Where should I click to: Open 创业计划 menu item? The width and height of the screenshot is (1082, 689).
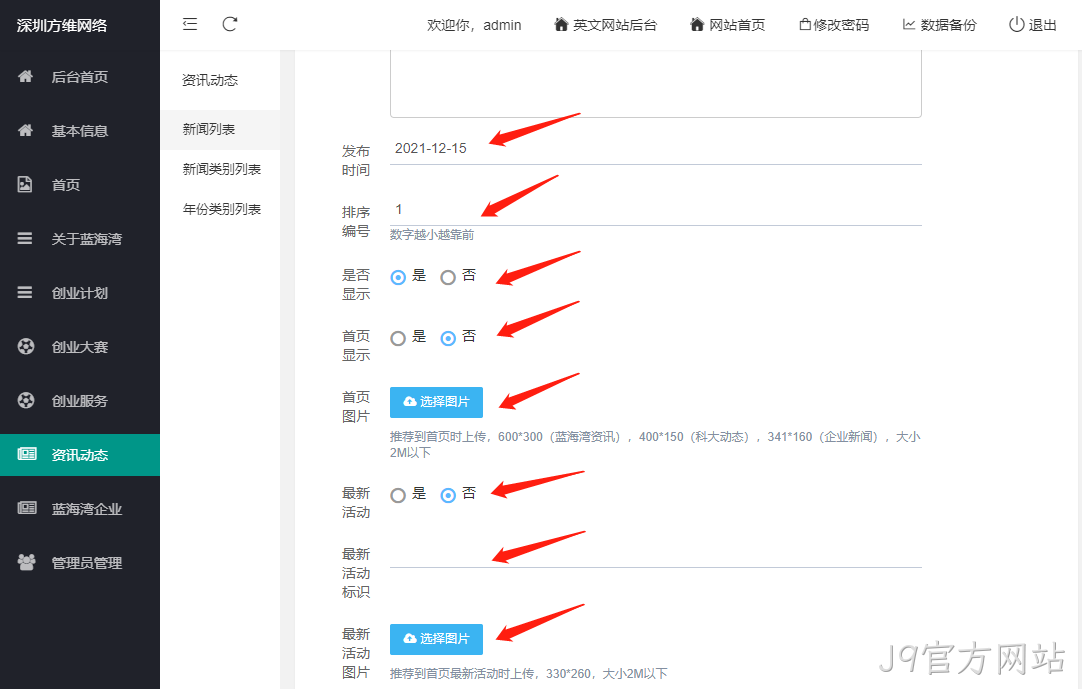coord(80,293)
